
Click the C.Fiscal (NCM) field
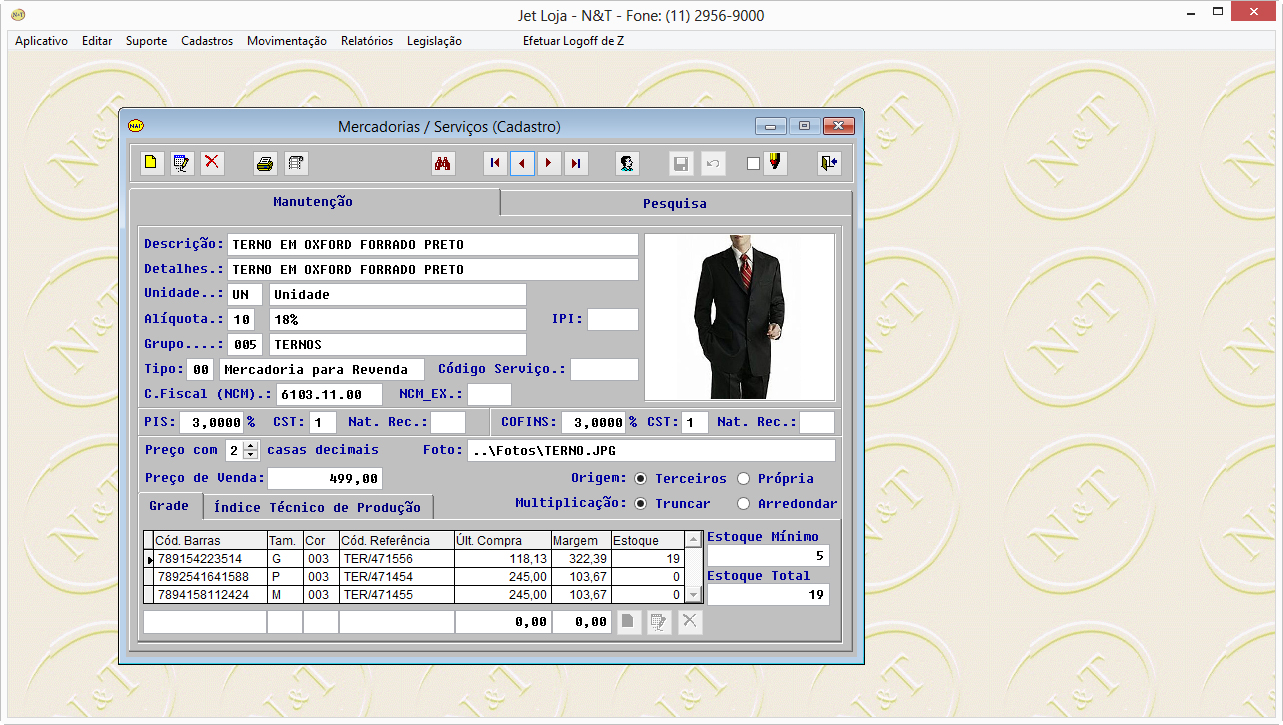(x=329, y=395)
